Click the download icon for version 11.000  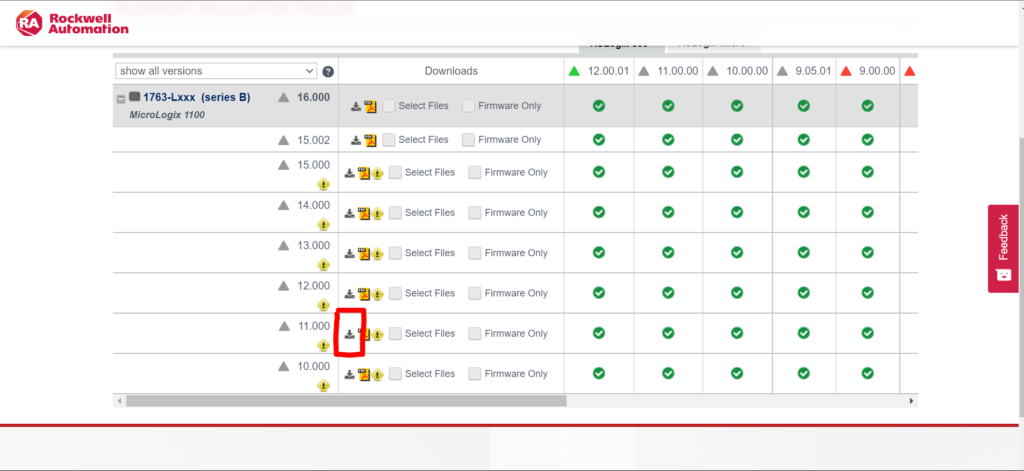(x=349, y=334)
